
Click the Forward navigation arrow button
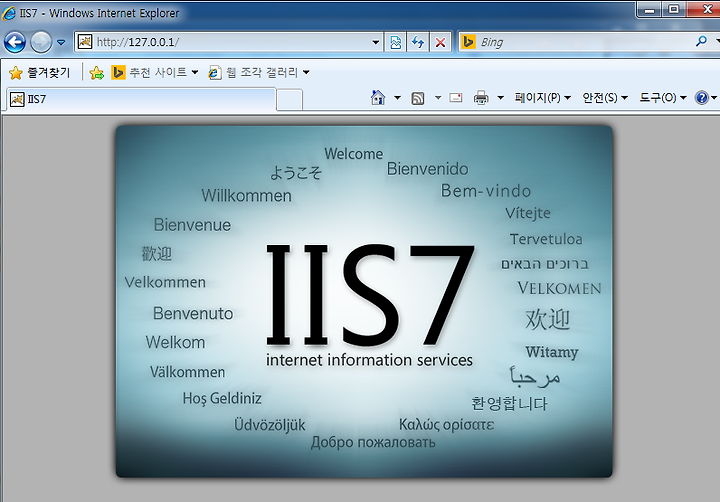click(40, 42)
